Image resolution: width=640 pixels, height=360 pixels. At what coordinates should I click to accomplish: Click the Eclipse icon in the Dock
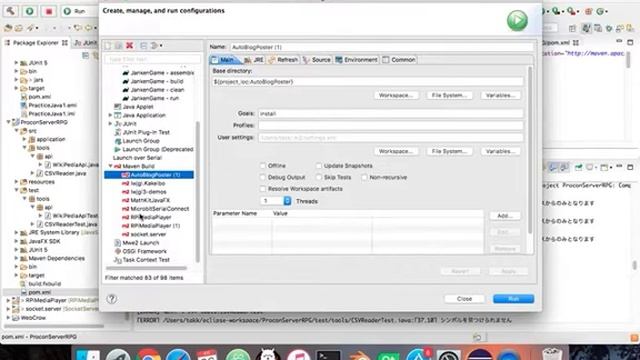(479, 356)
